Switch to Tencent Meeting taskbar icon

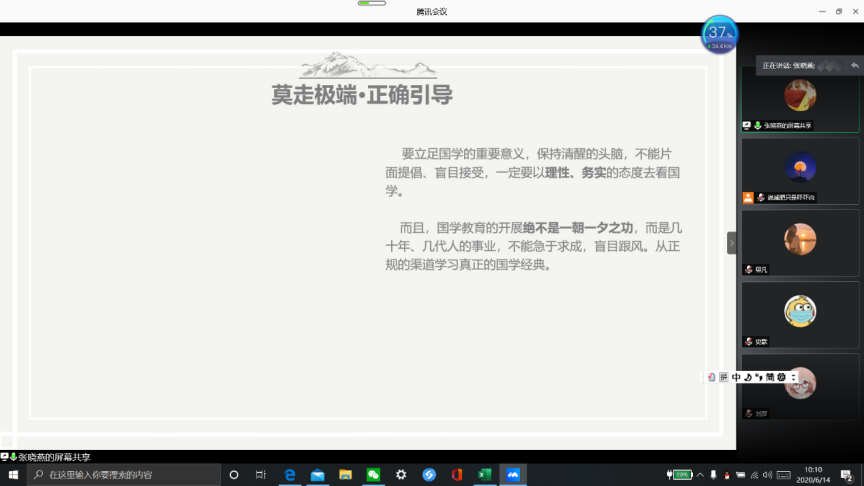[513, 475]
